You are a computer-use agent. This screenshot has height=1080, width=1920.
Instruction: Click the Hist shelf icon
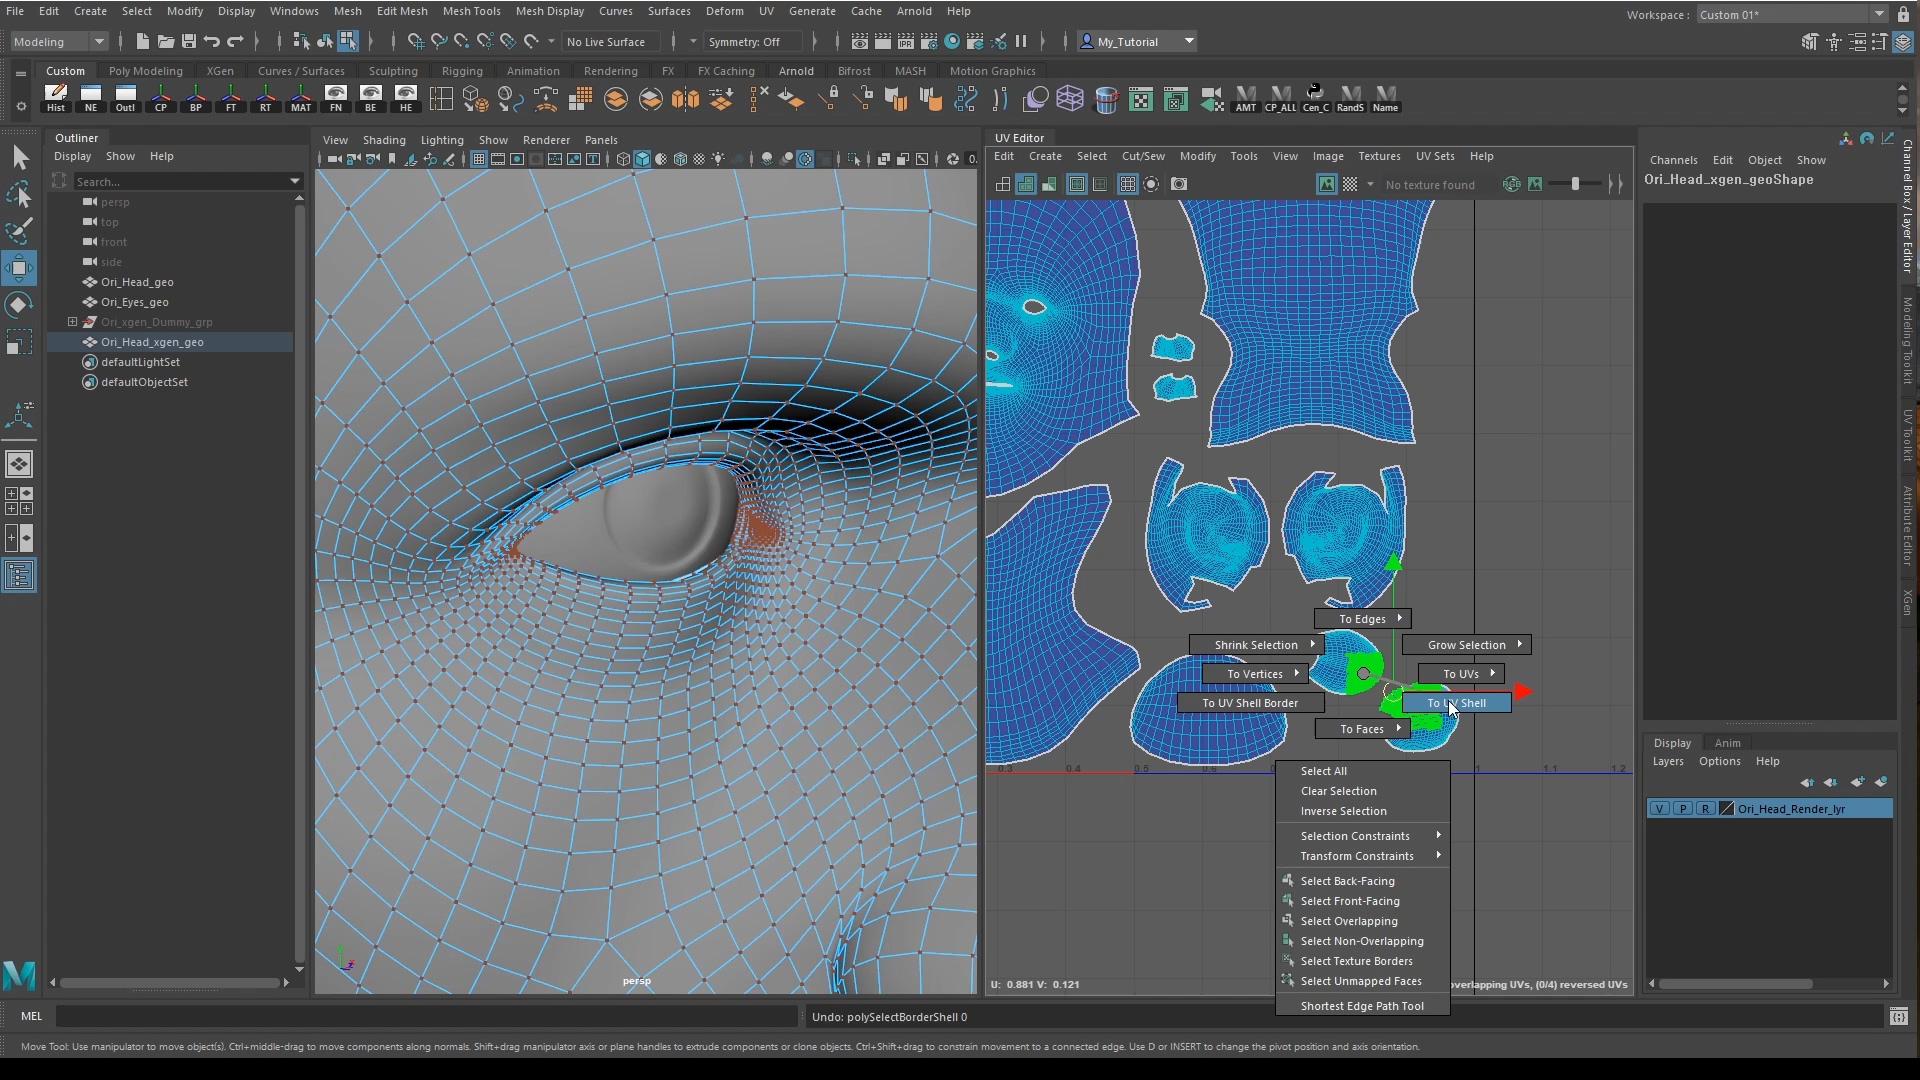tap(56, 98)
